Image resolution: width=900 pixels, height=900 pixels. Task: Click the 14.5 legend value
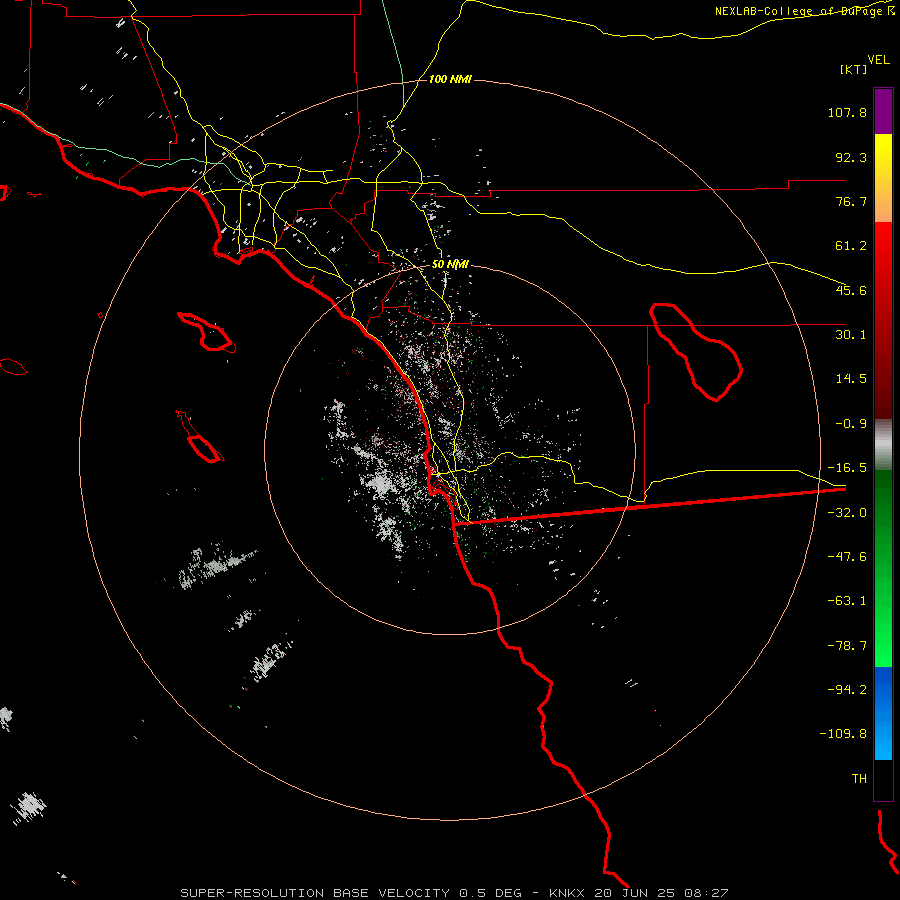click(851, 379)
